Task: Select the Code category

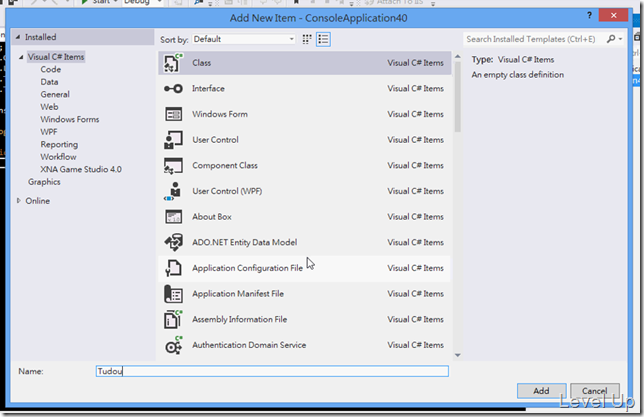Action: click(51, 69)
